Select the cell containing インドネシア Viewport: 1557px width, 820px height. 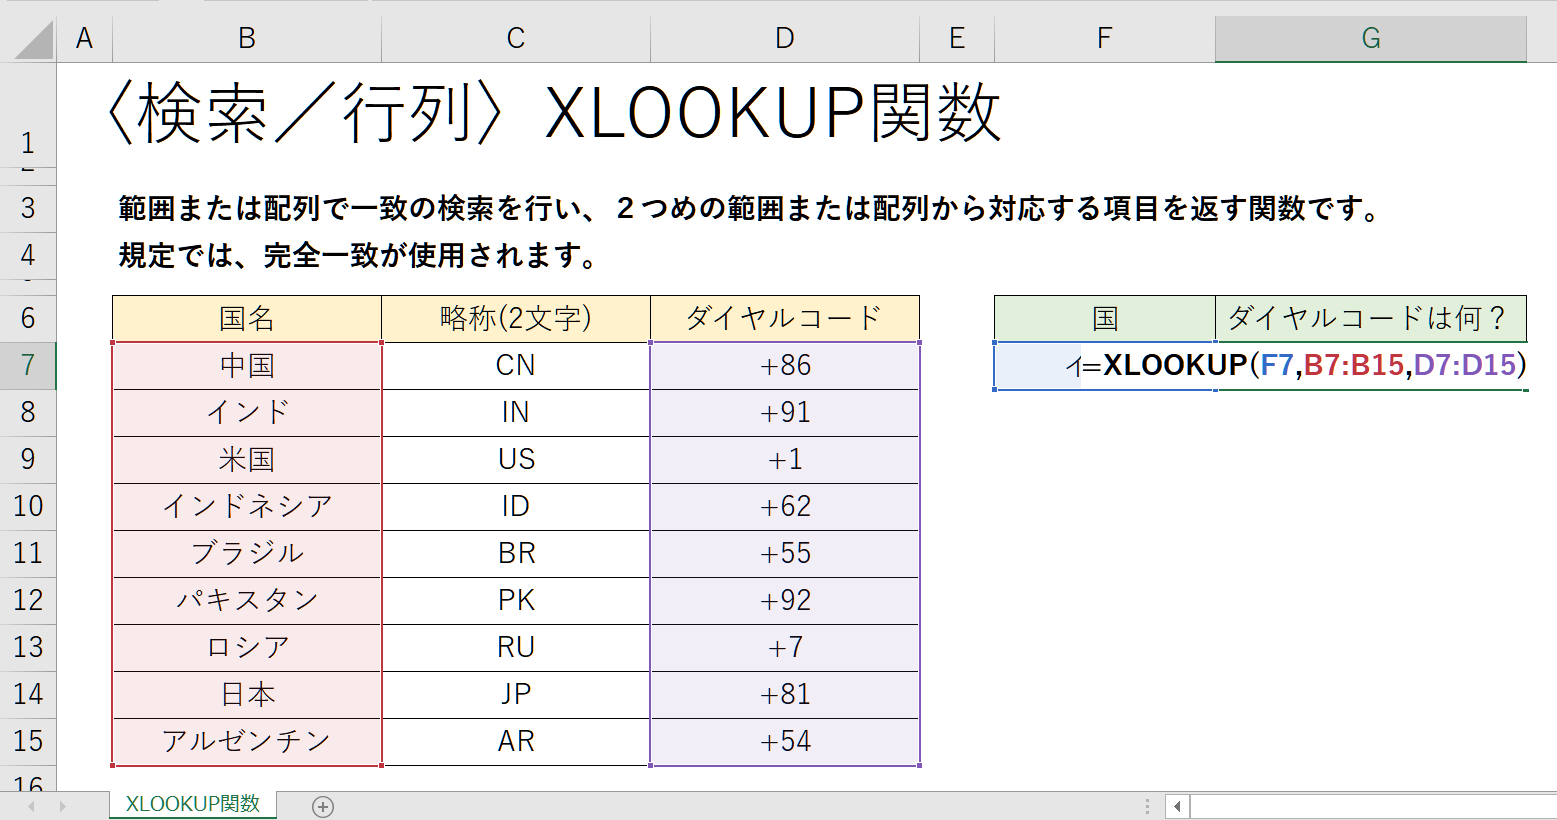pyautogui.click(x=247, y=506)
